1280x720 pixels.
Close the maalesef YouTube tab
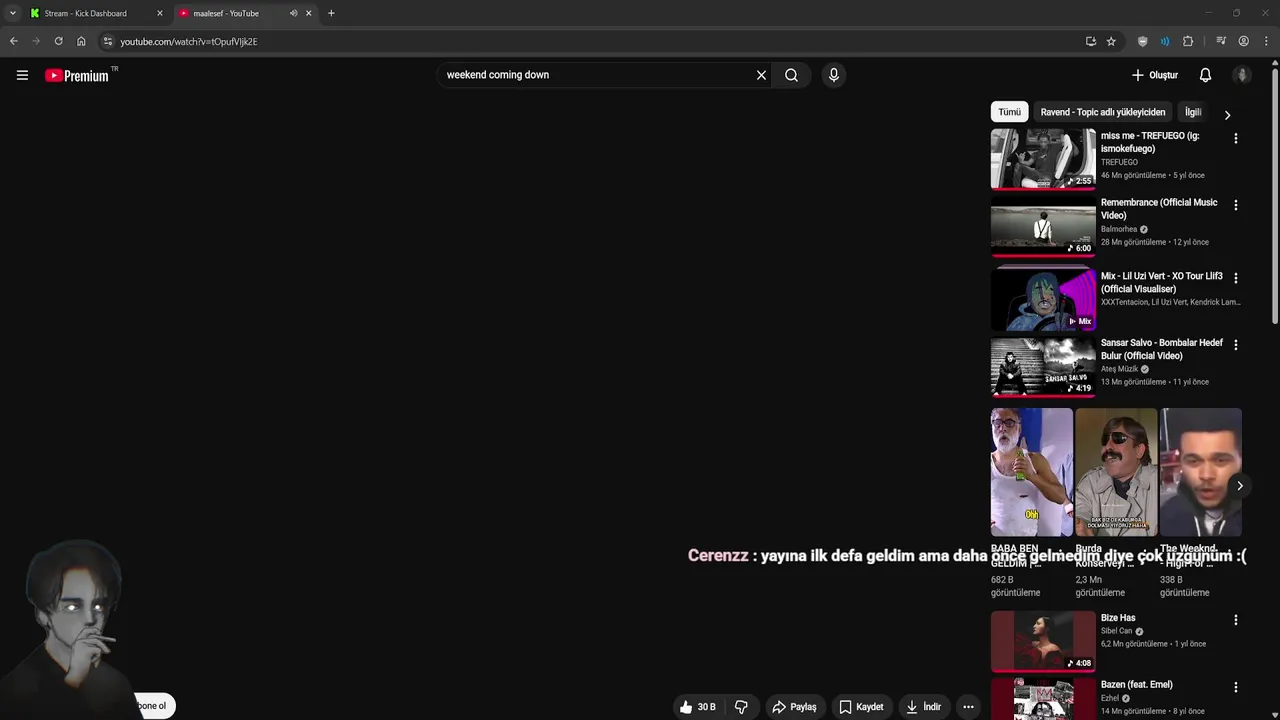pos(309,13)
